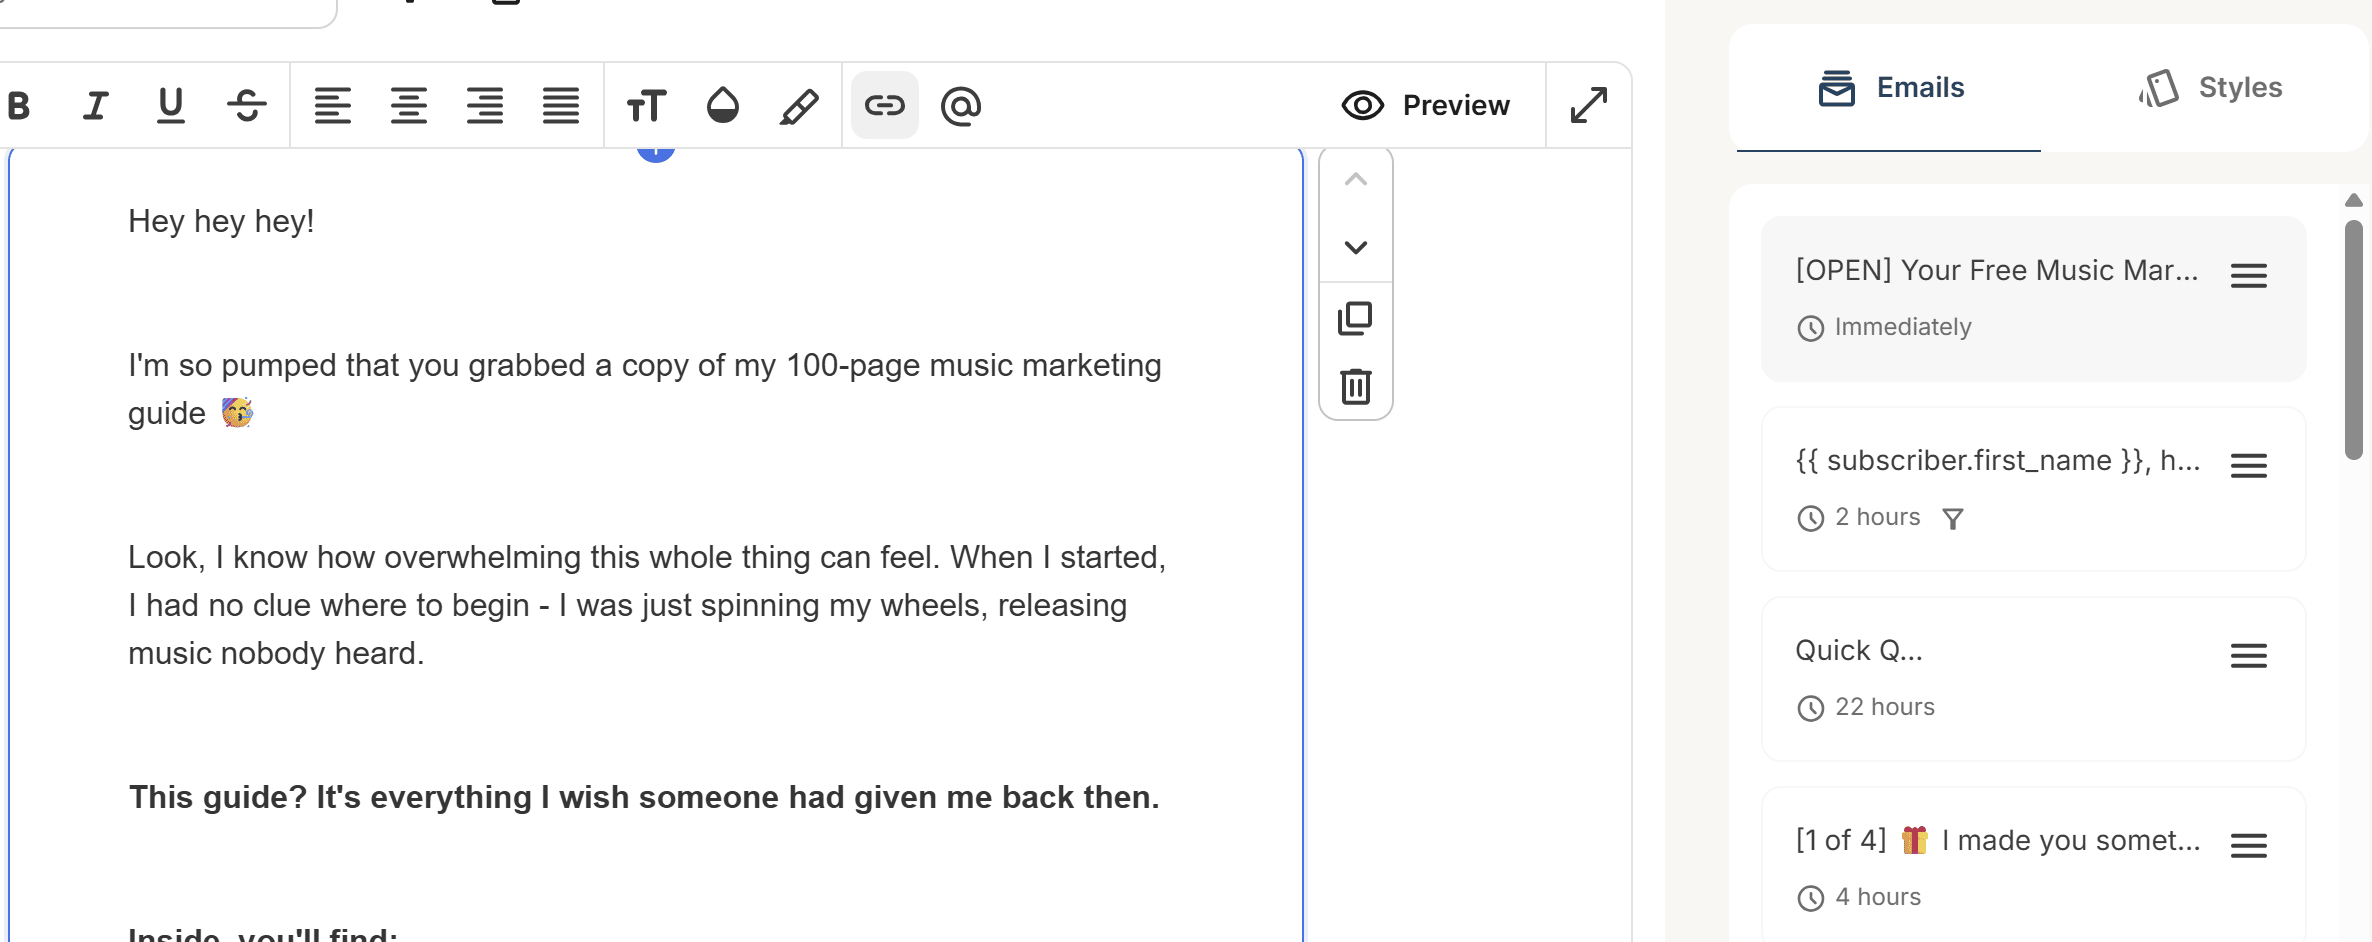
Task: Open the Quick Q... email menu handle
Action: pos(2249,656)
